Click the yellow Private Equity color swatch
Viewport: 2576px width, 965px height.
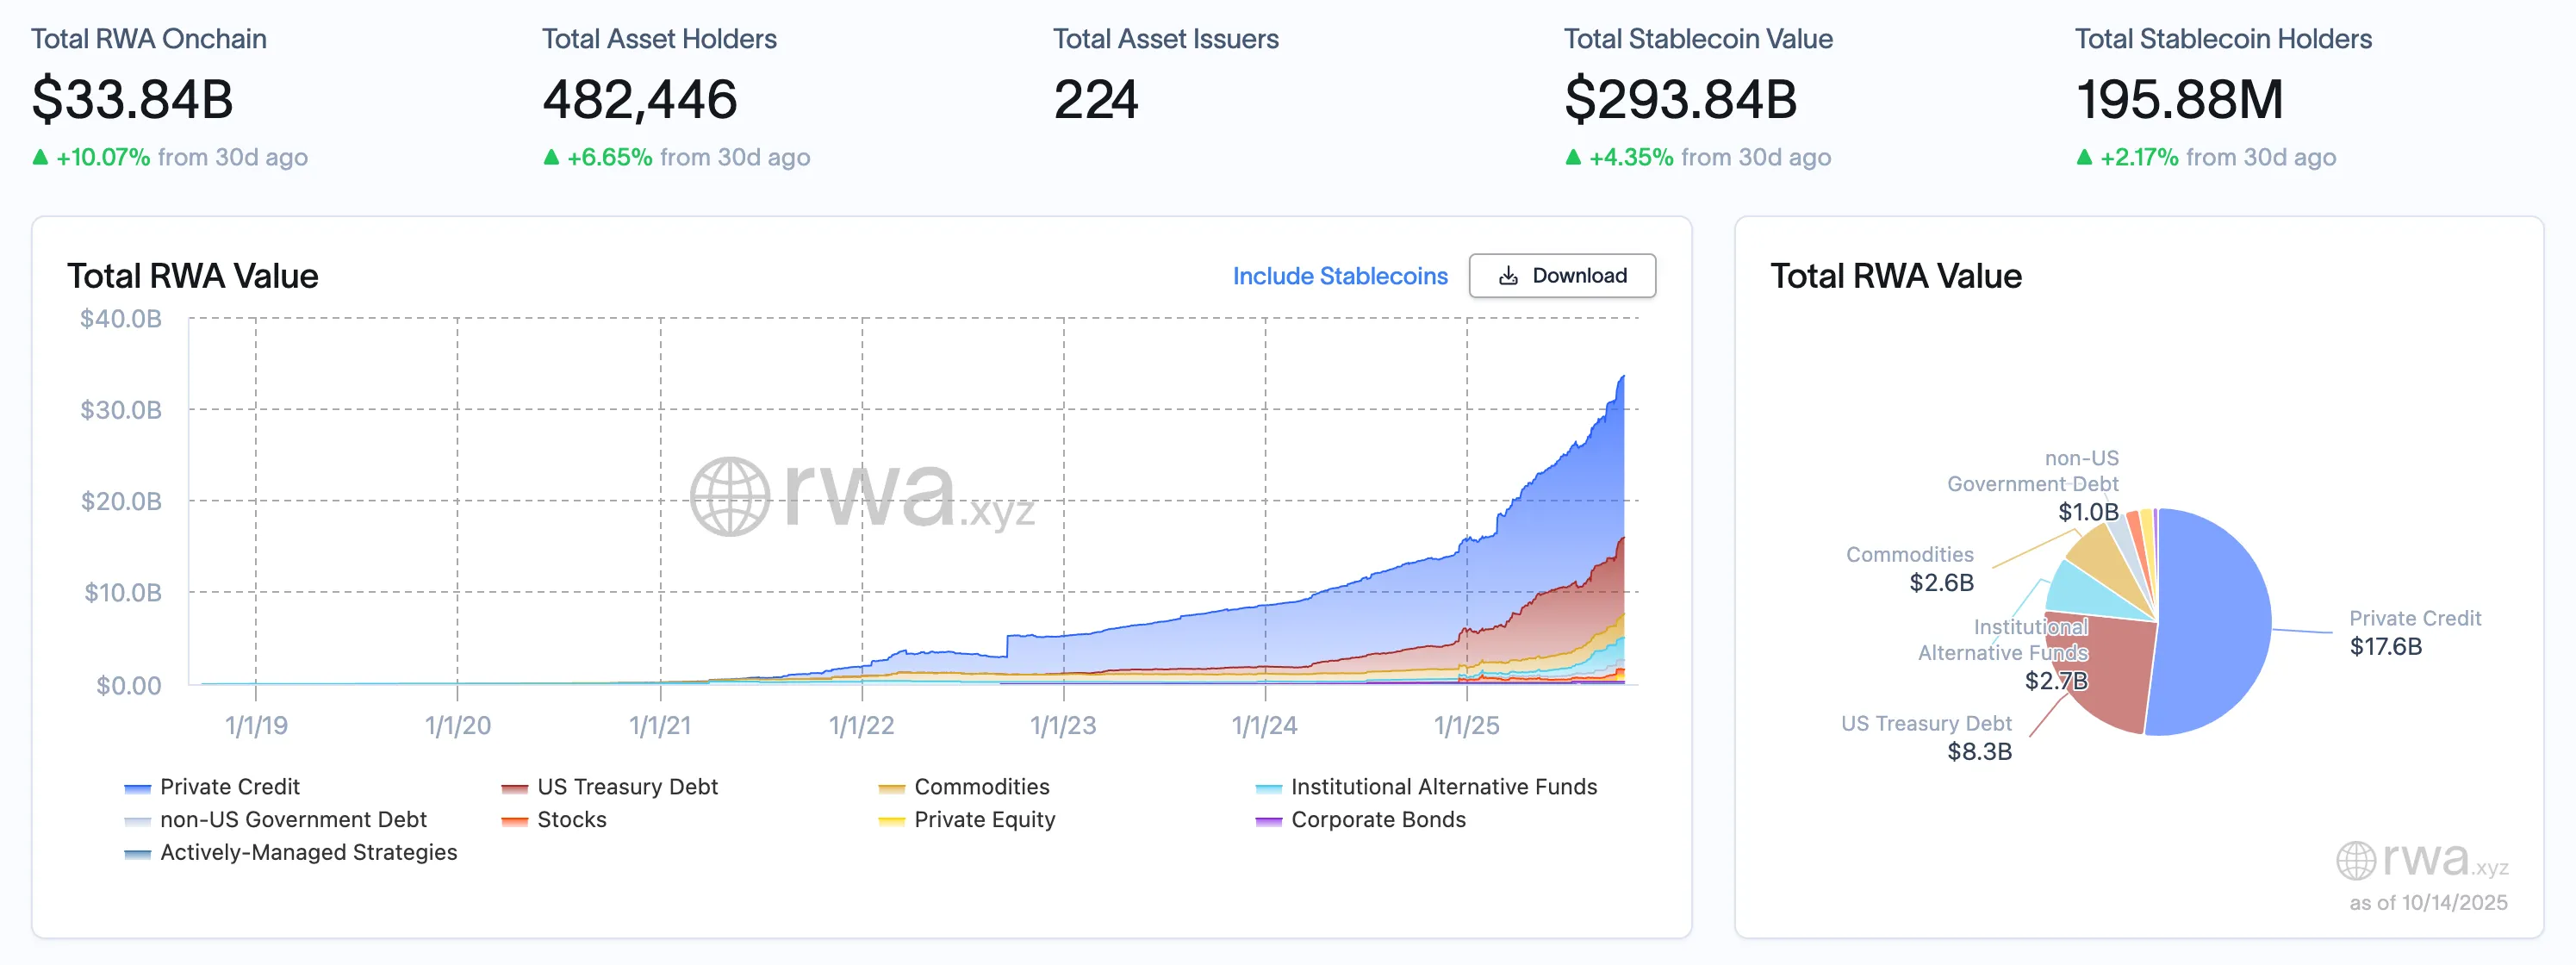pos(890,820)
